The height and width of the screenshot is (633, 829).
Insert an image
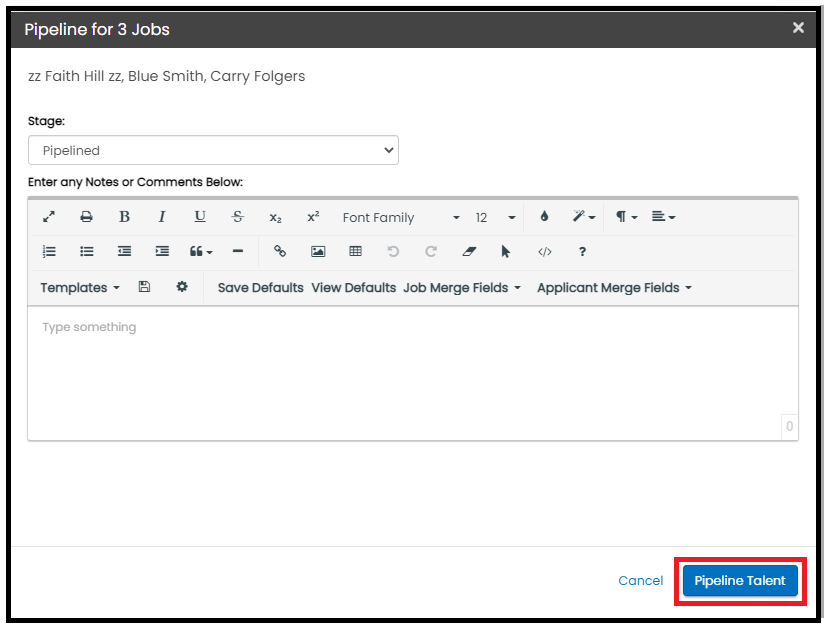tap(318, 252)
